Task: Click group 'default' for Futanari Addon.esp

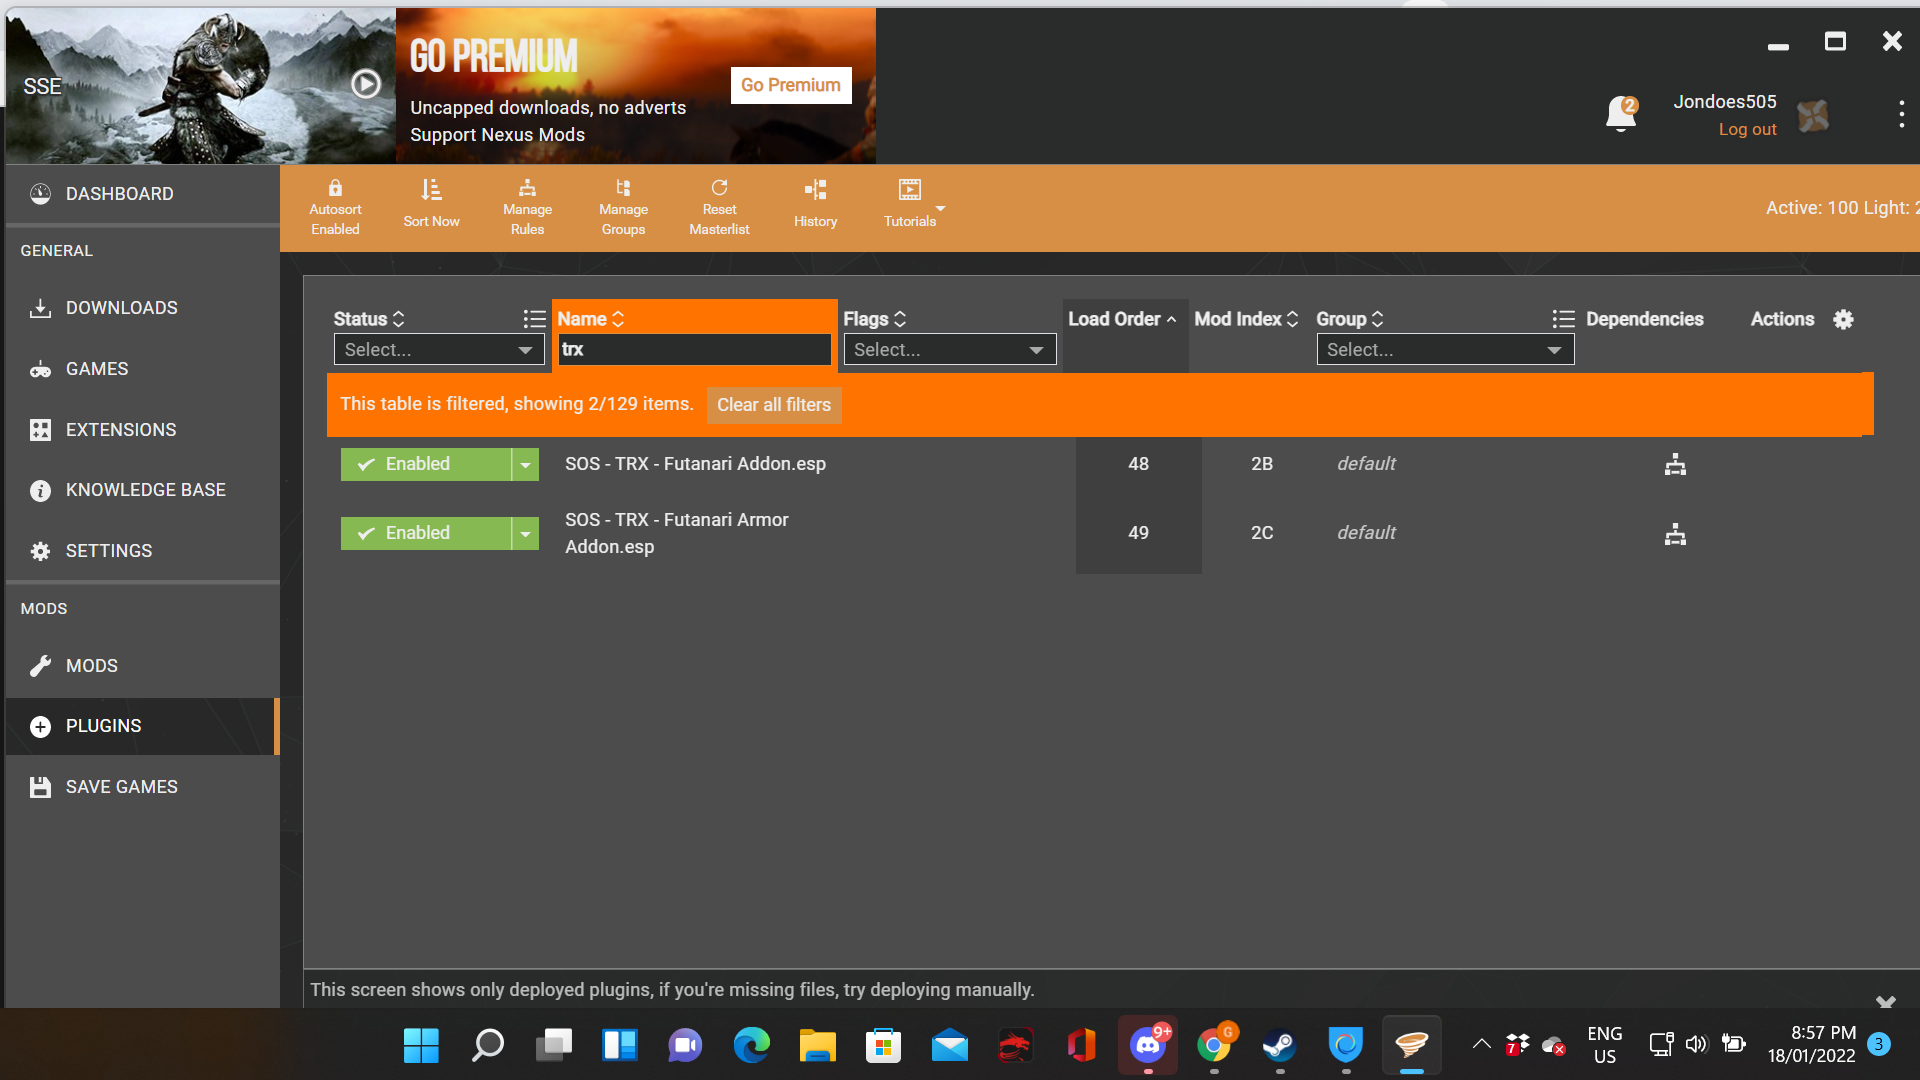Action: tap(1366, 464)
